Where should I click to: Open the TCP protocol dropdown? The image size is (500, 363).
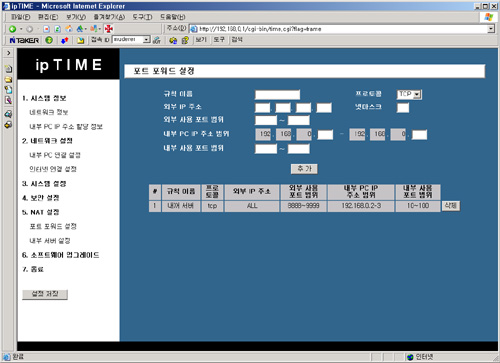(x=409, y=94)
